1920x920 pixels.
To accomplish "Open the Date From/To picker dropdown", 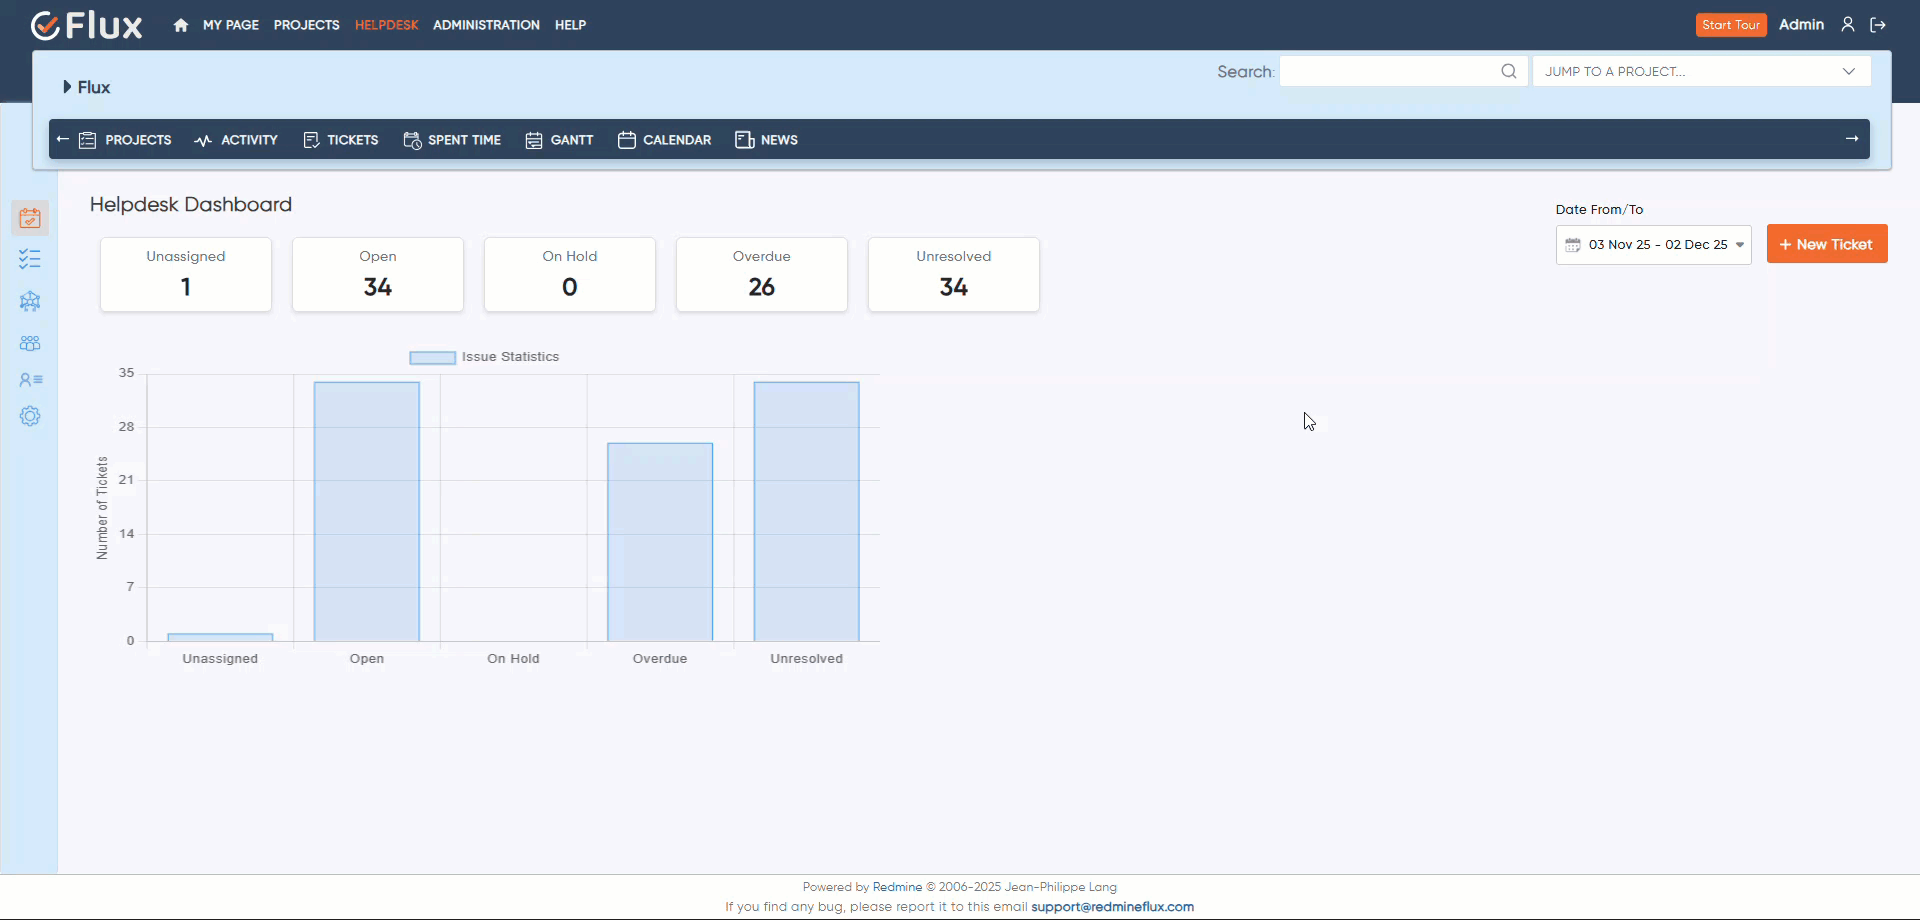I will 1654,244.
